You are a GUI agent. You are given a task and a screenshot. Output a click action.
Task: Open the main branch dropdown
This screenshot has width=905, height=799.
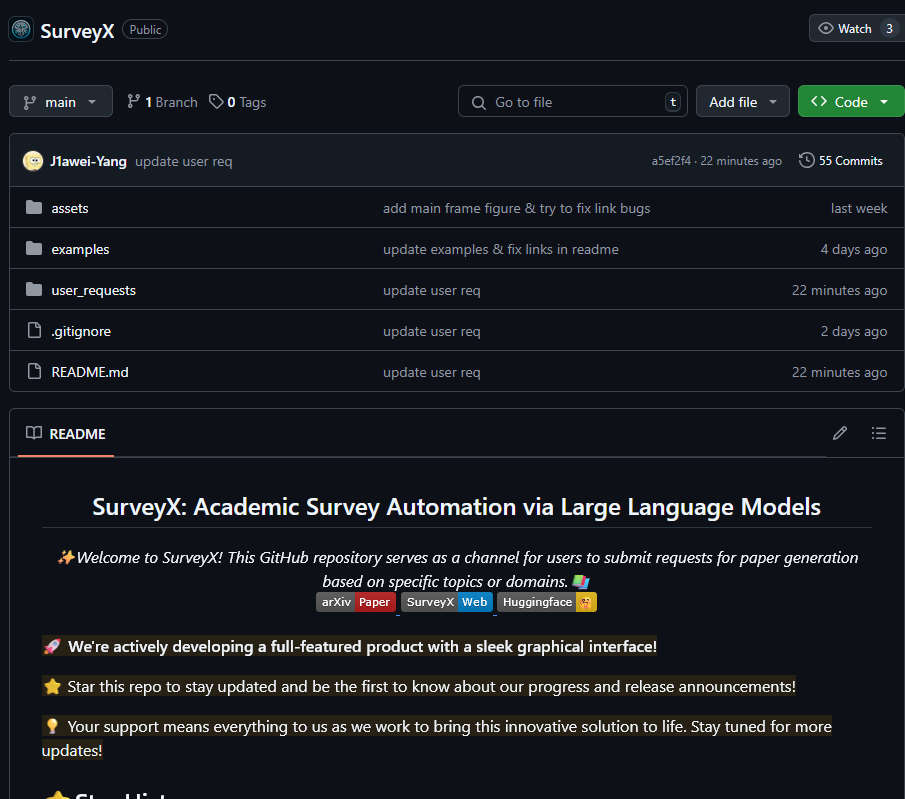61,102
